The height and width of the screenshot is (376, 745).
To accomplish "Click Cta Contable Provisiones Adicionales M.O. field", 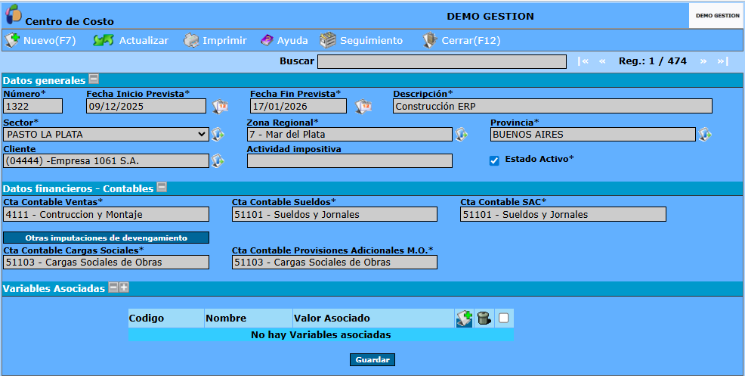I will [334, 262].
